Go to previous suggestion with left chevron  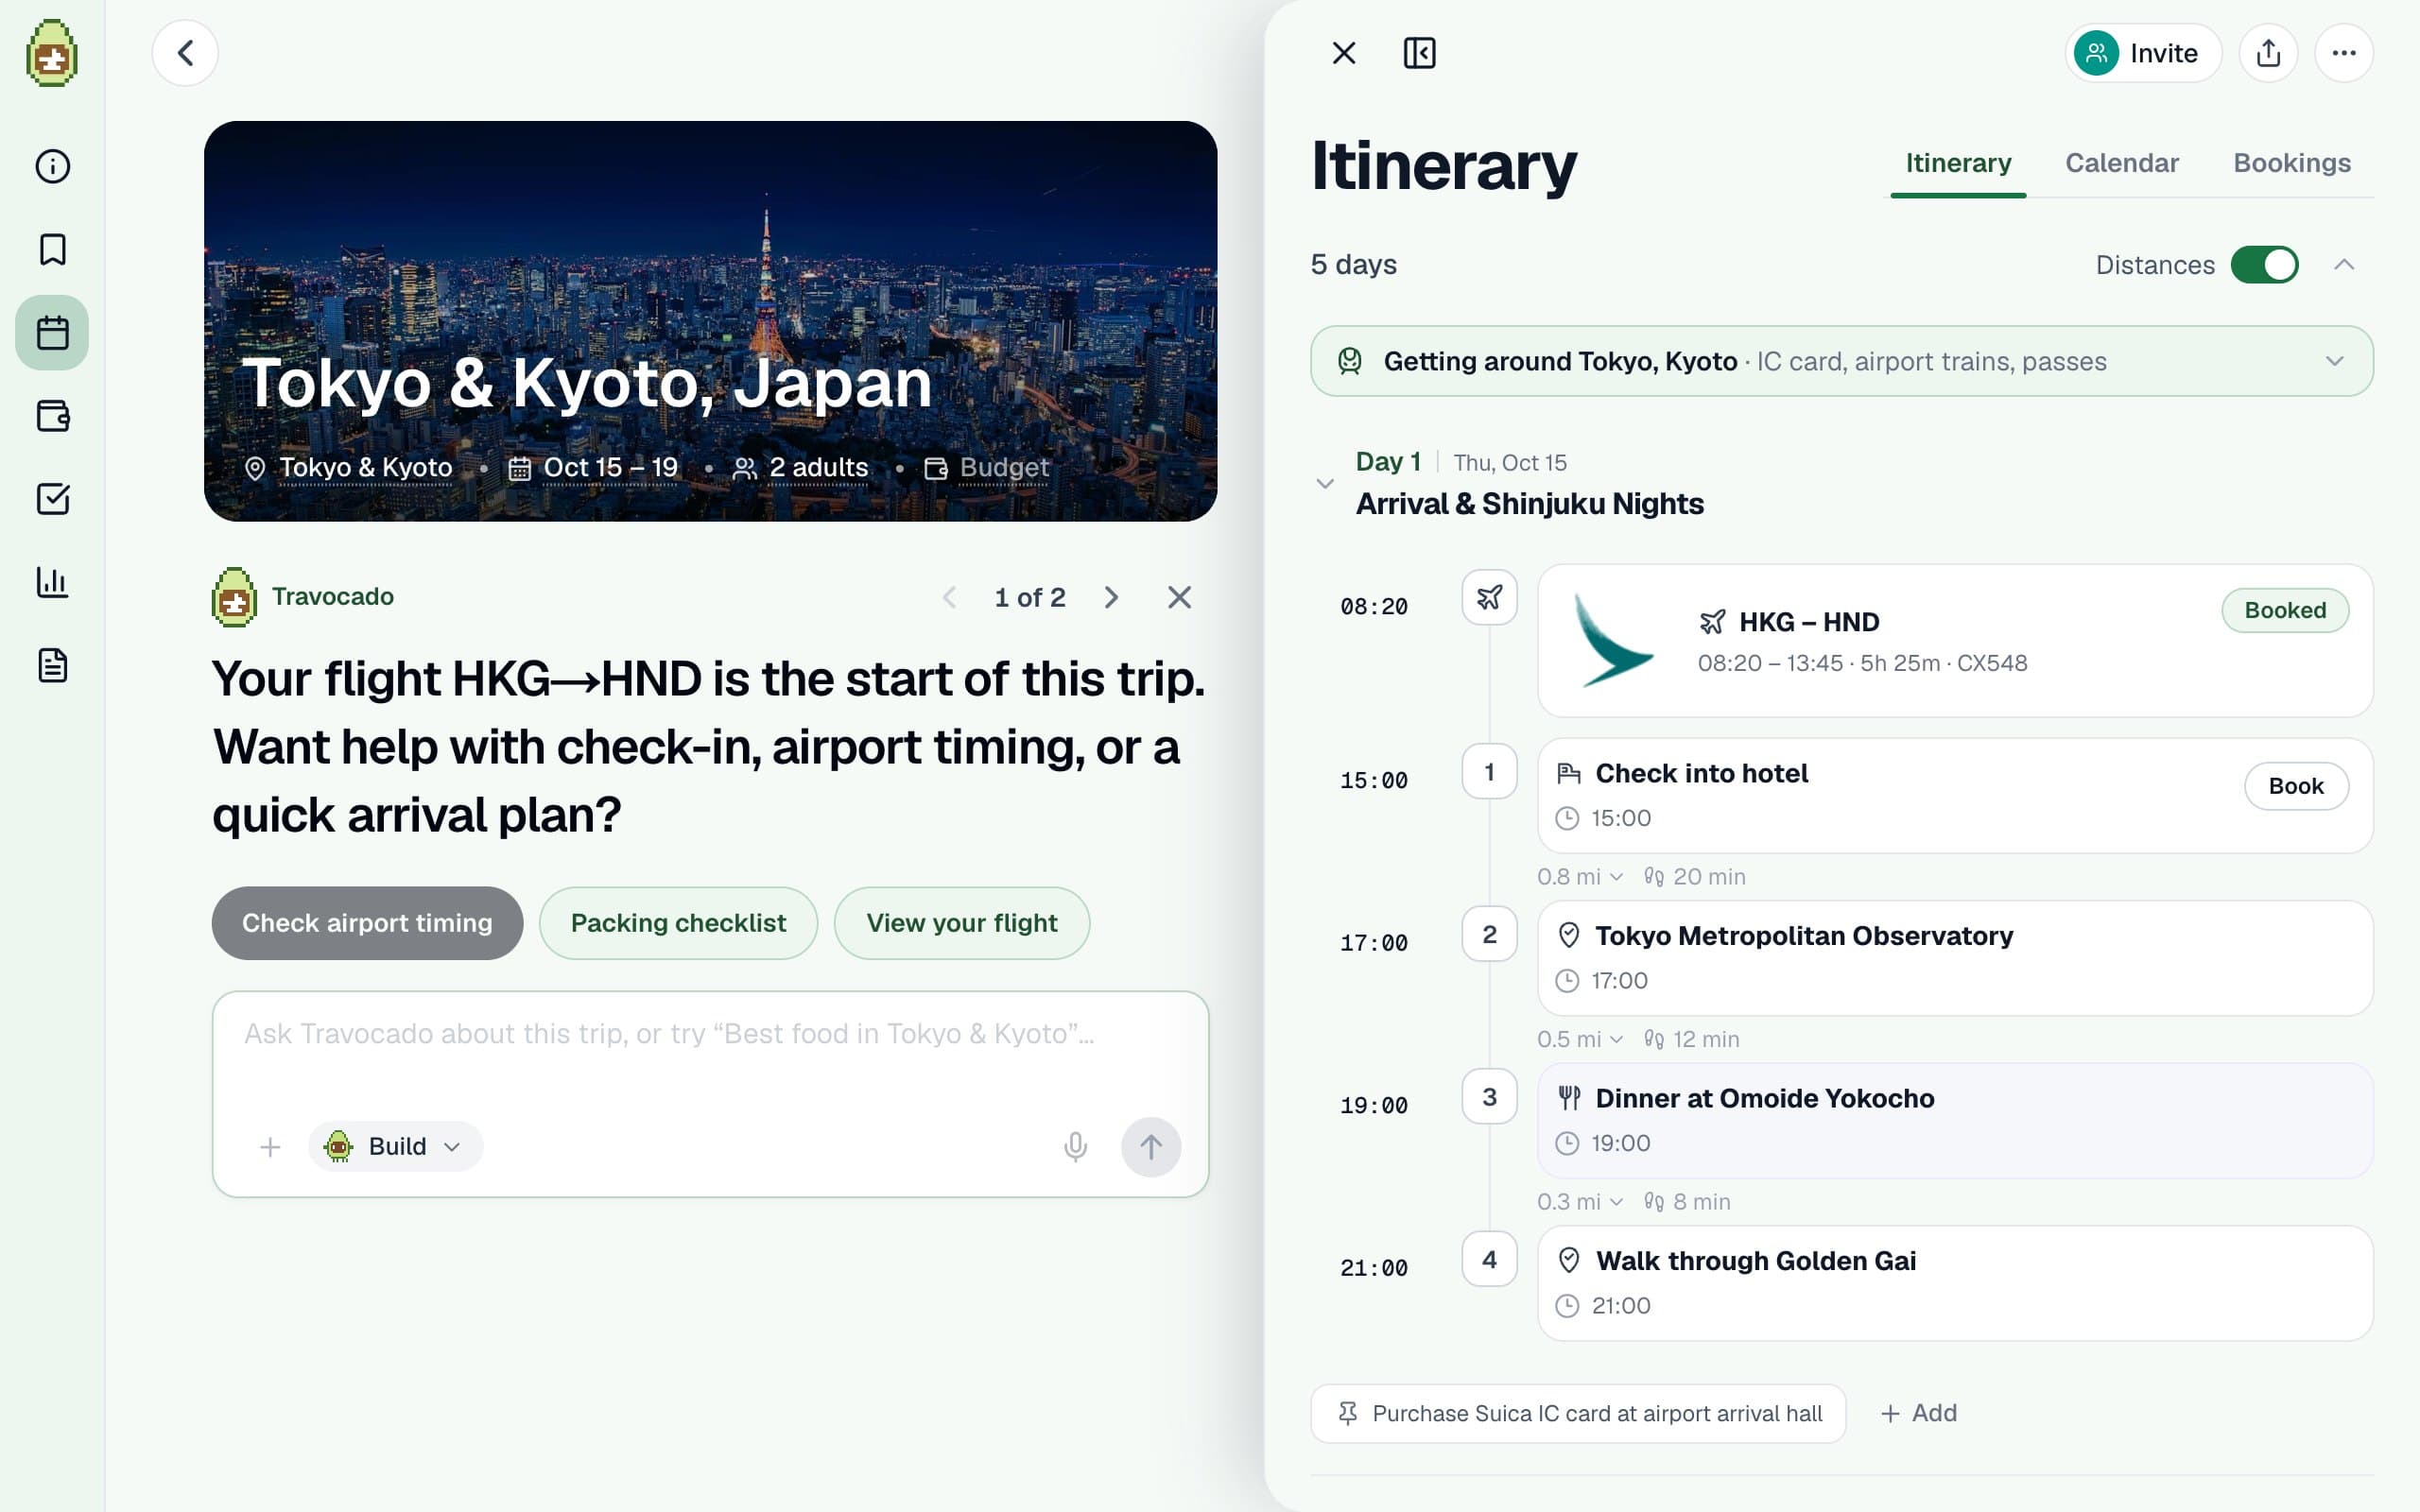coord(950,597)
